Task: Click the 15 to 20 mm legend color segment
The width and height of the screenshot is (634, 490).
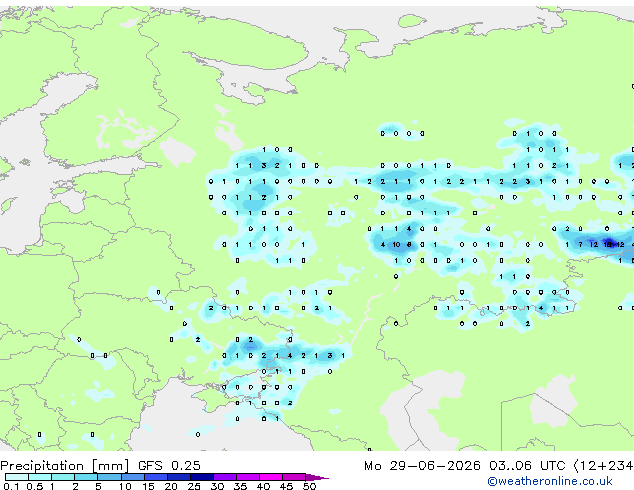Action: [x=156, y=477]
